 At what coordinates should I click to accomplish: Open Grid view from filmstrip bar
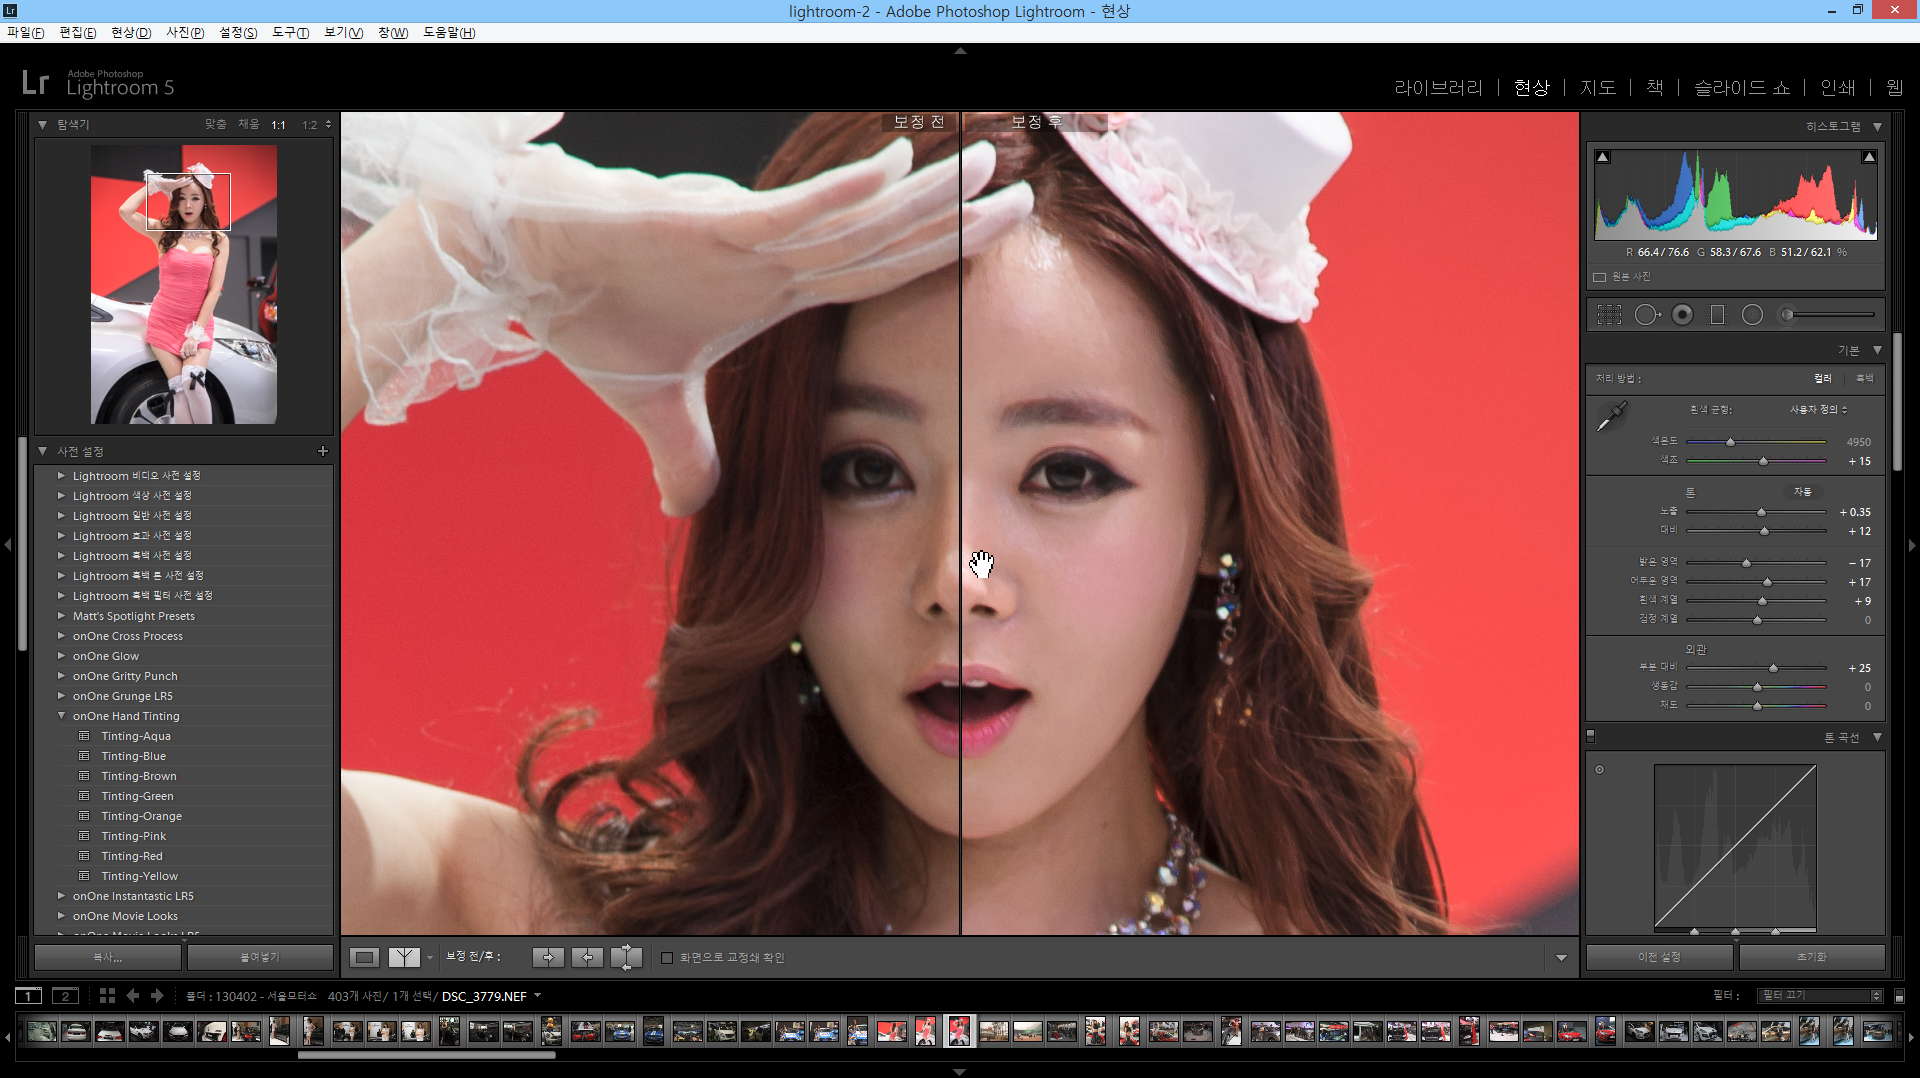pos(107,996)
